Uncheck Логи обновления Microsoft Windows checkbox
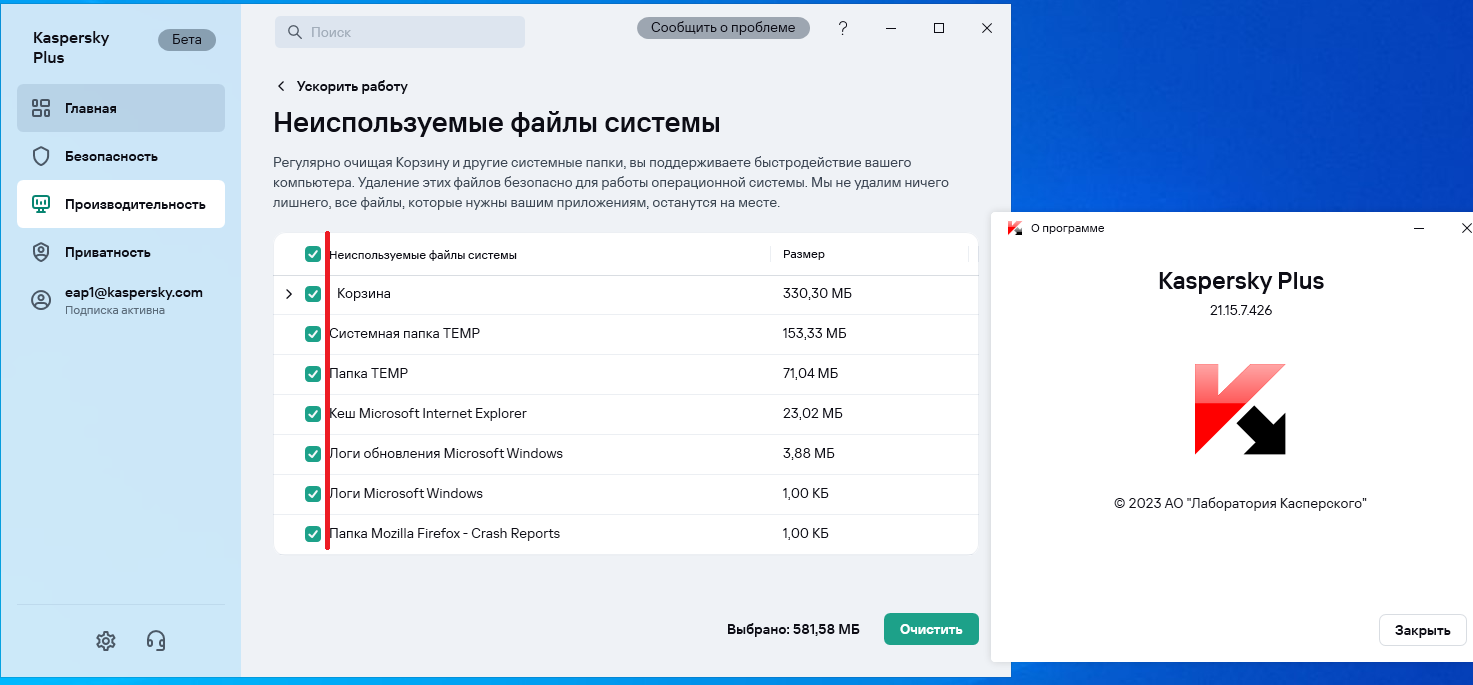Image resolution: width=1473 pixels, height=685 pixels. pos(313,454)
